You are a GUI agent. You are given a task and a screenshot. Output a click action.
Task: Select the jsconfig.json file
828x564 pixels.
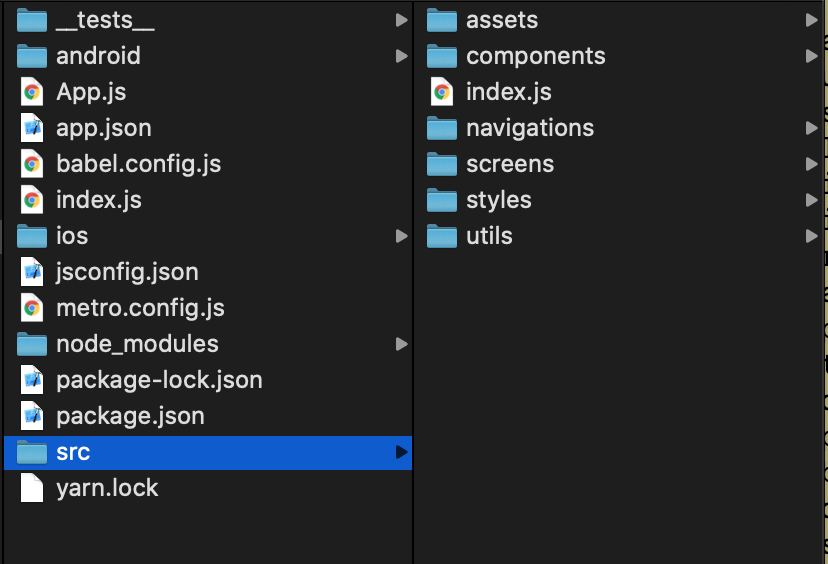[x=208, y=272]
